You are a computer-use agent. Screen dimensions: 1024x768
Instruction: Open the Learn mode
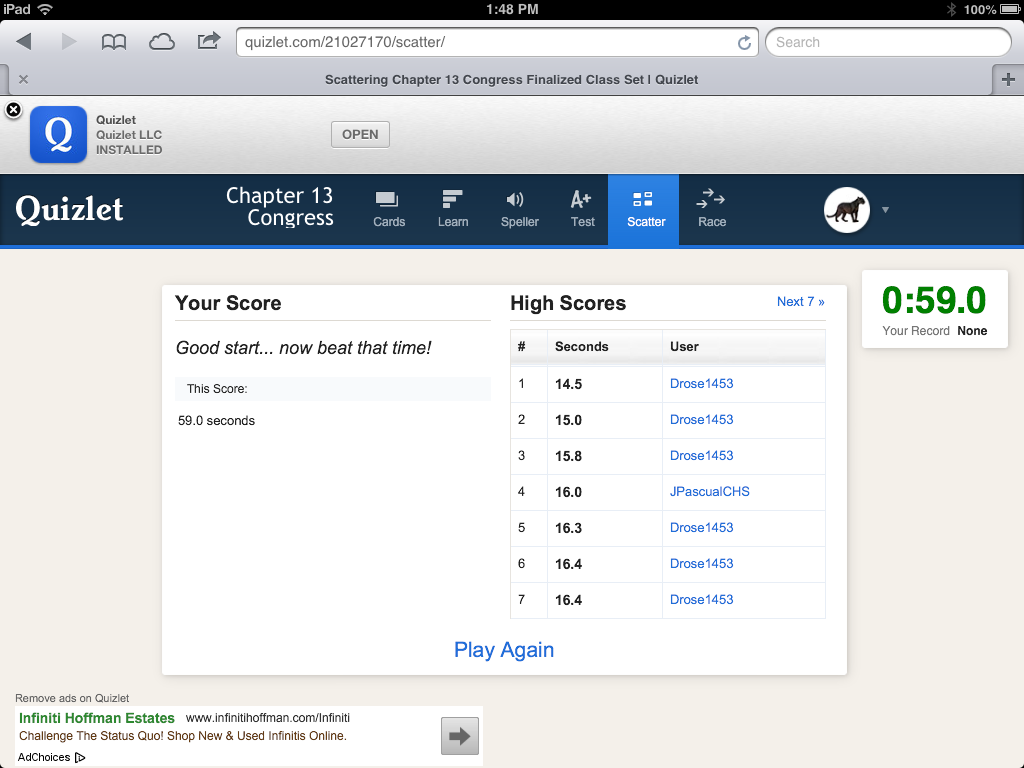pos(452,209)
